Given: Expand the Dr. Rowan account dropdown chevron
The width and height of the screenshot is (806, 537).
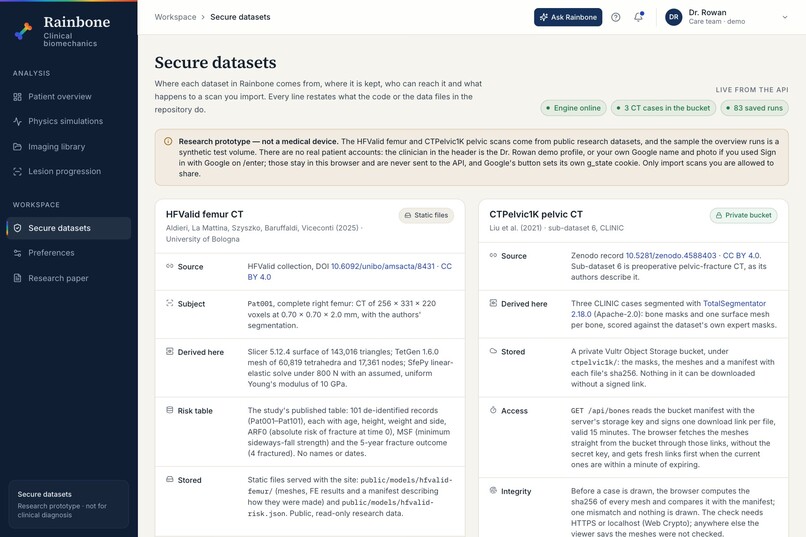Looking at the screenshot, I should pos(785,17).
